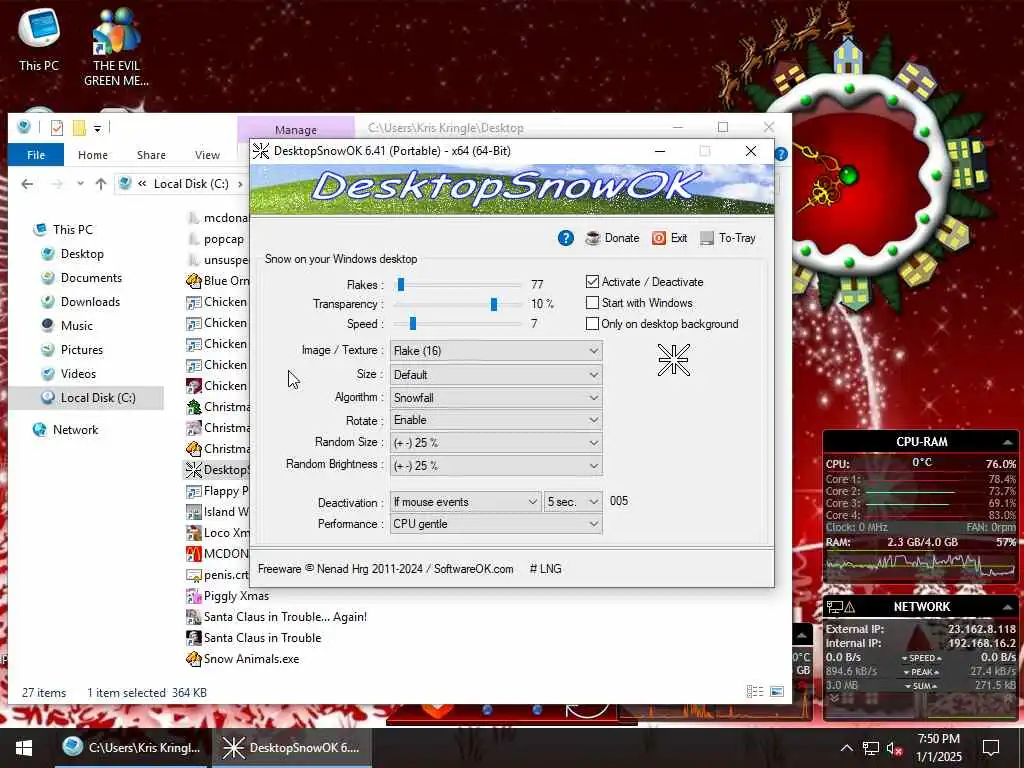
Task: Click the SoftwareOK.com freeware link
Action: point(473,569)
